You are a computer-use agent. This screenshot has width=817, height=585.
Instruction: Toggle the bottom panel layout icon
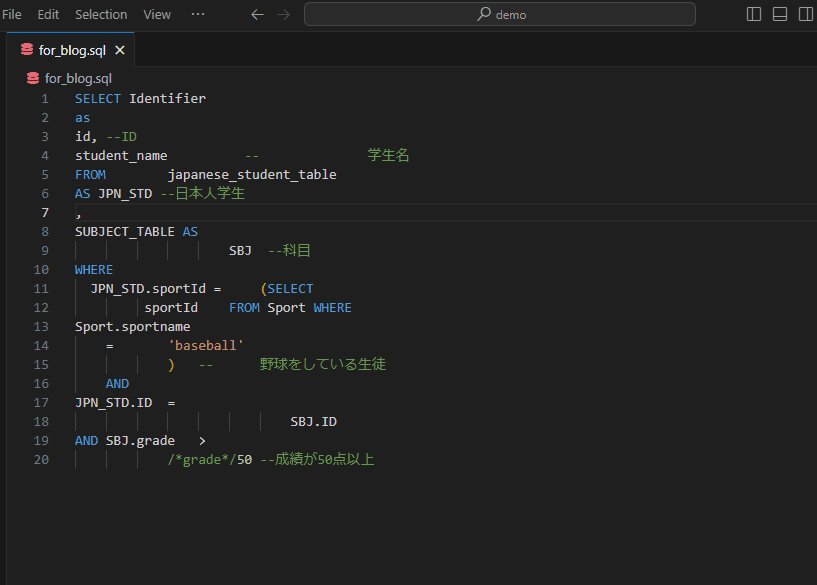pos(780,14)
